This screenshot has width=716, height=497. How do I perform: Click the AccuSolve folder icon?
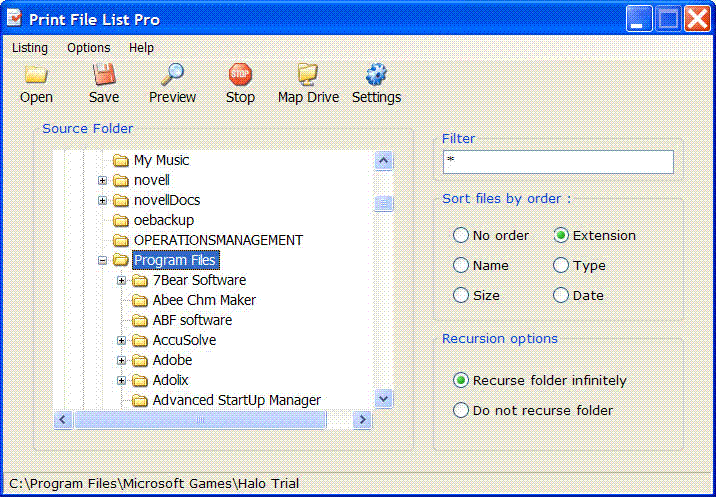(x=140, y=340)
